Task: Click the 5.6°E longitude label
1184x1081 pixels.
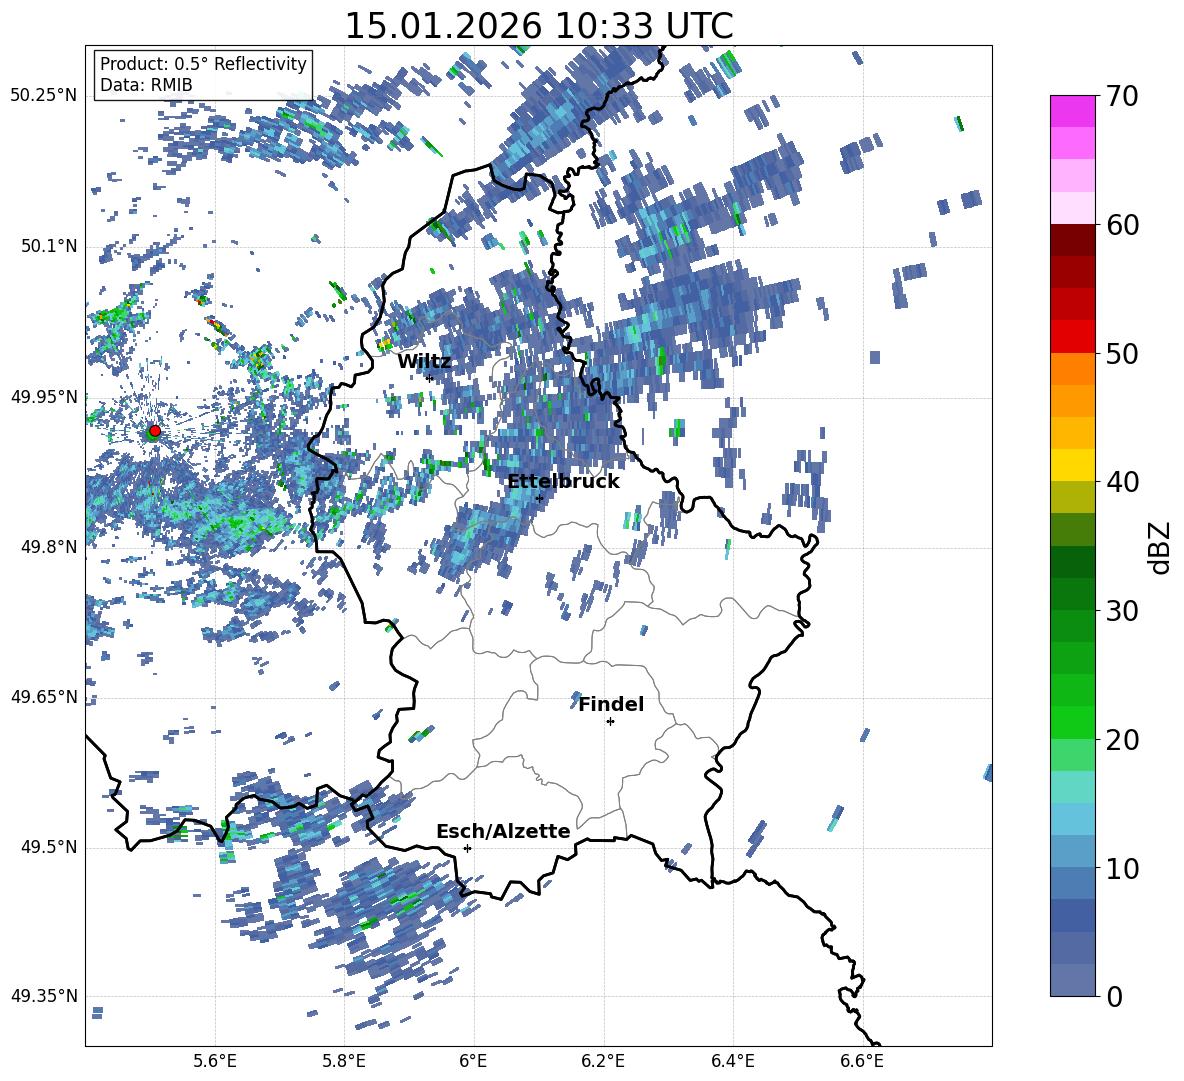Action: pyautogui.click(x=215, y=1062)
